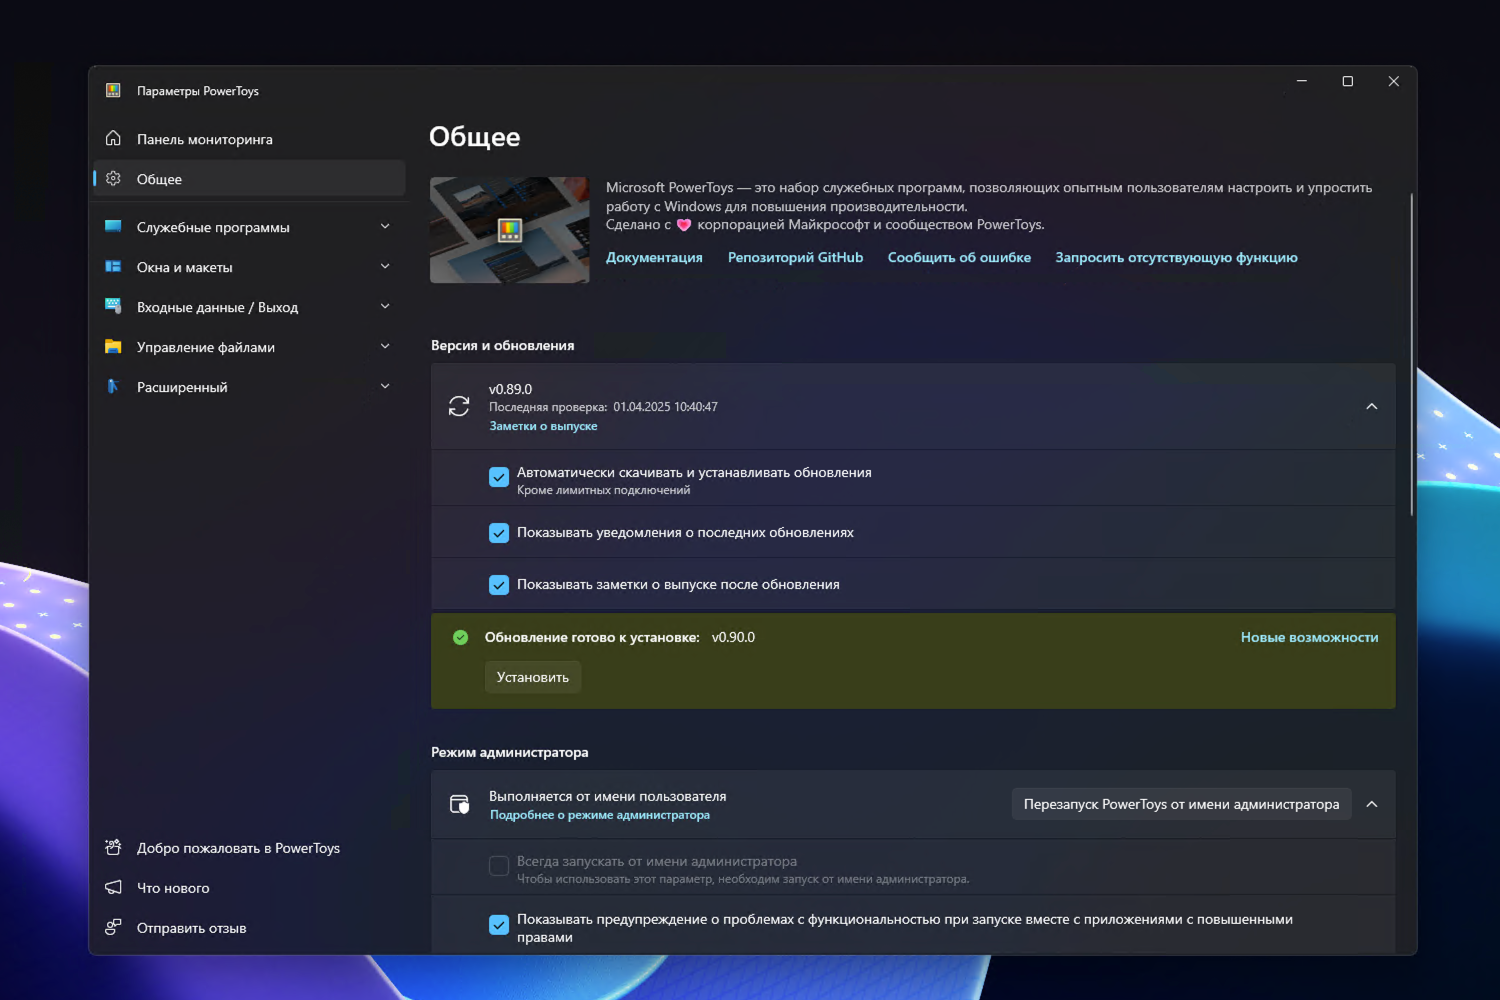
Task: Open Заметки о выпуске link
Action: coord(543,426)
